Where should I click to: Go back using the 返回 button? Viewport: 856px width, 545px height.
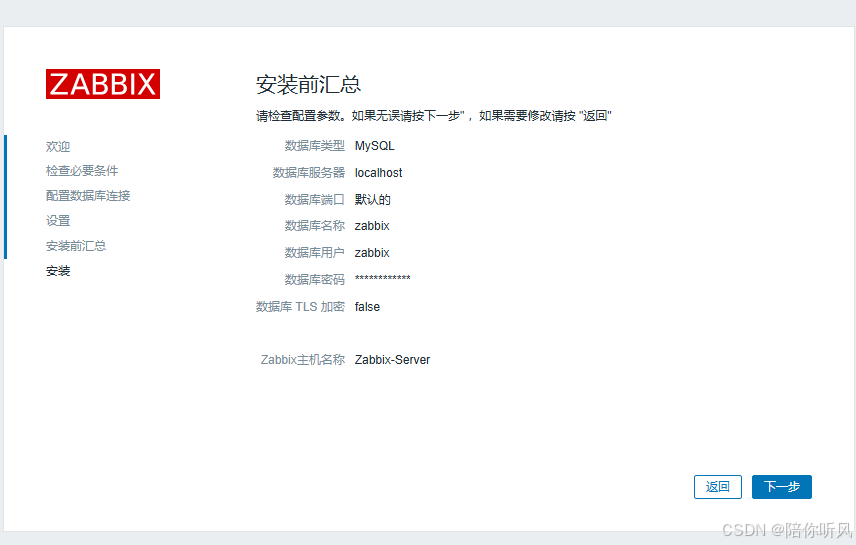(x=717, y=487)
